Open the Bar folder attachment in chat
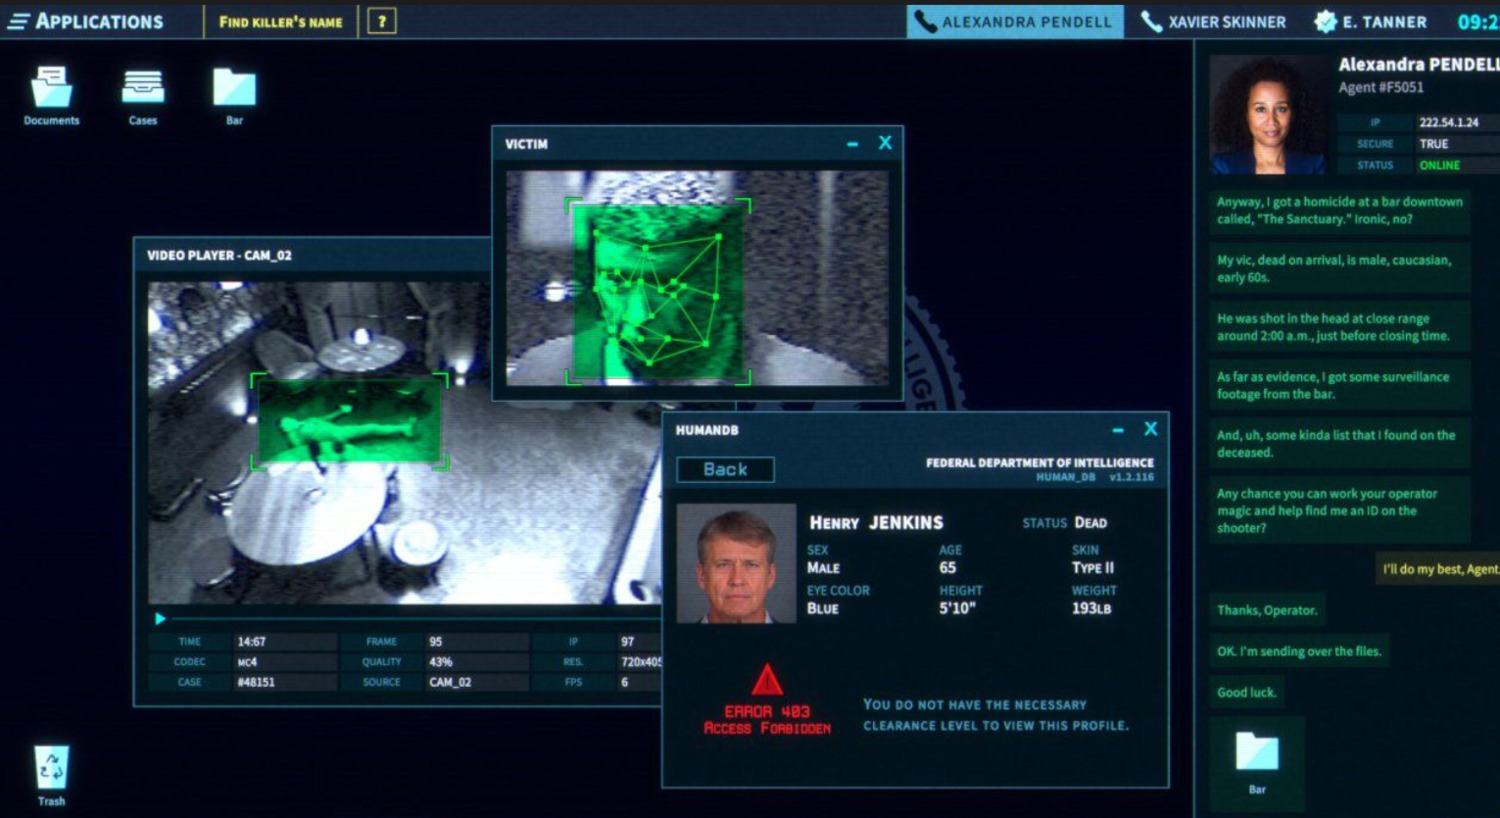 (1257, 753)
